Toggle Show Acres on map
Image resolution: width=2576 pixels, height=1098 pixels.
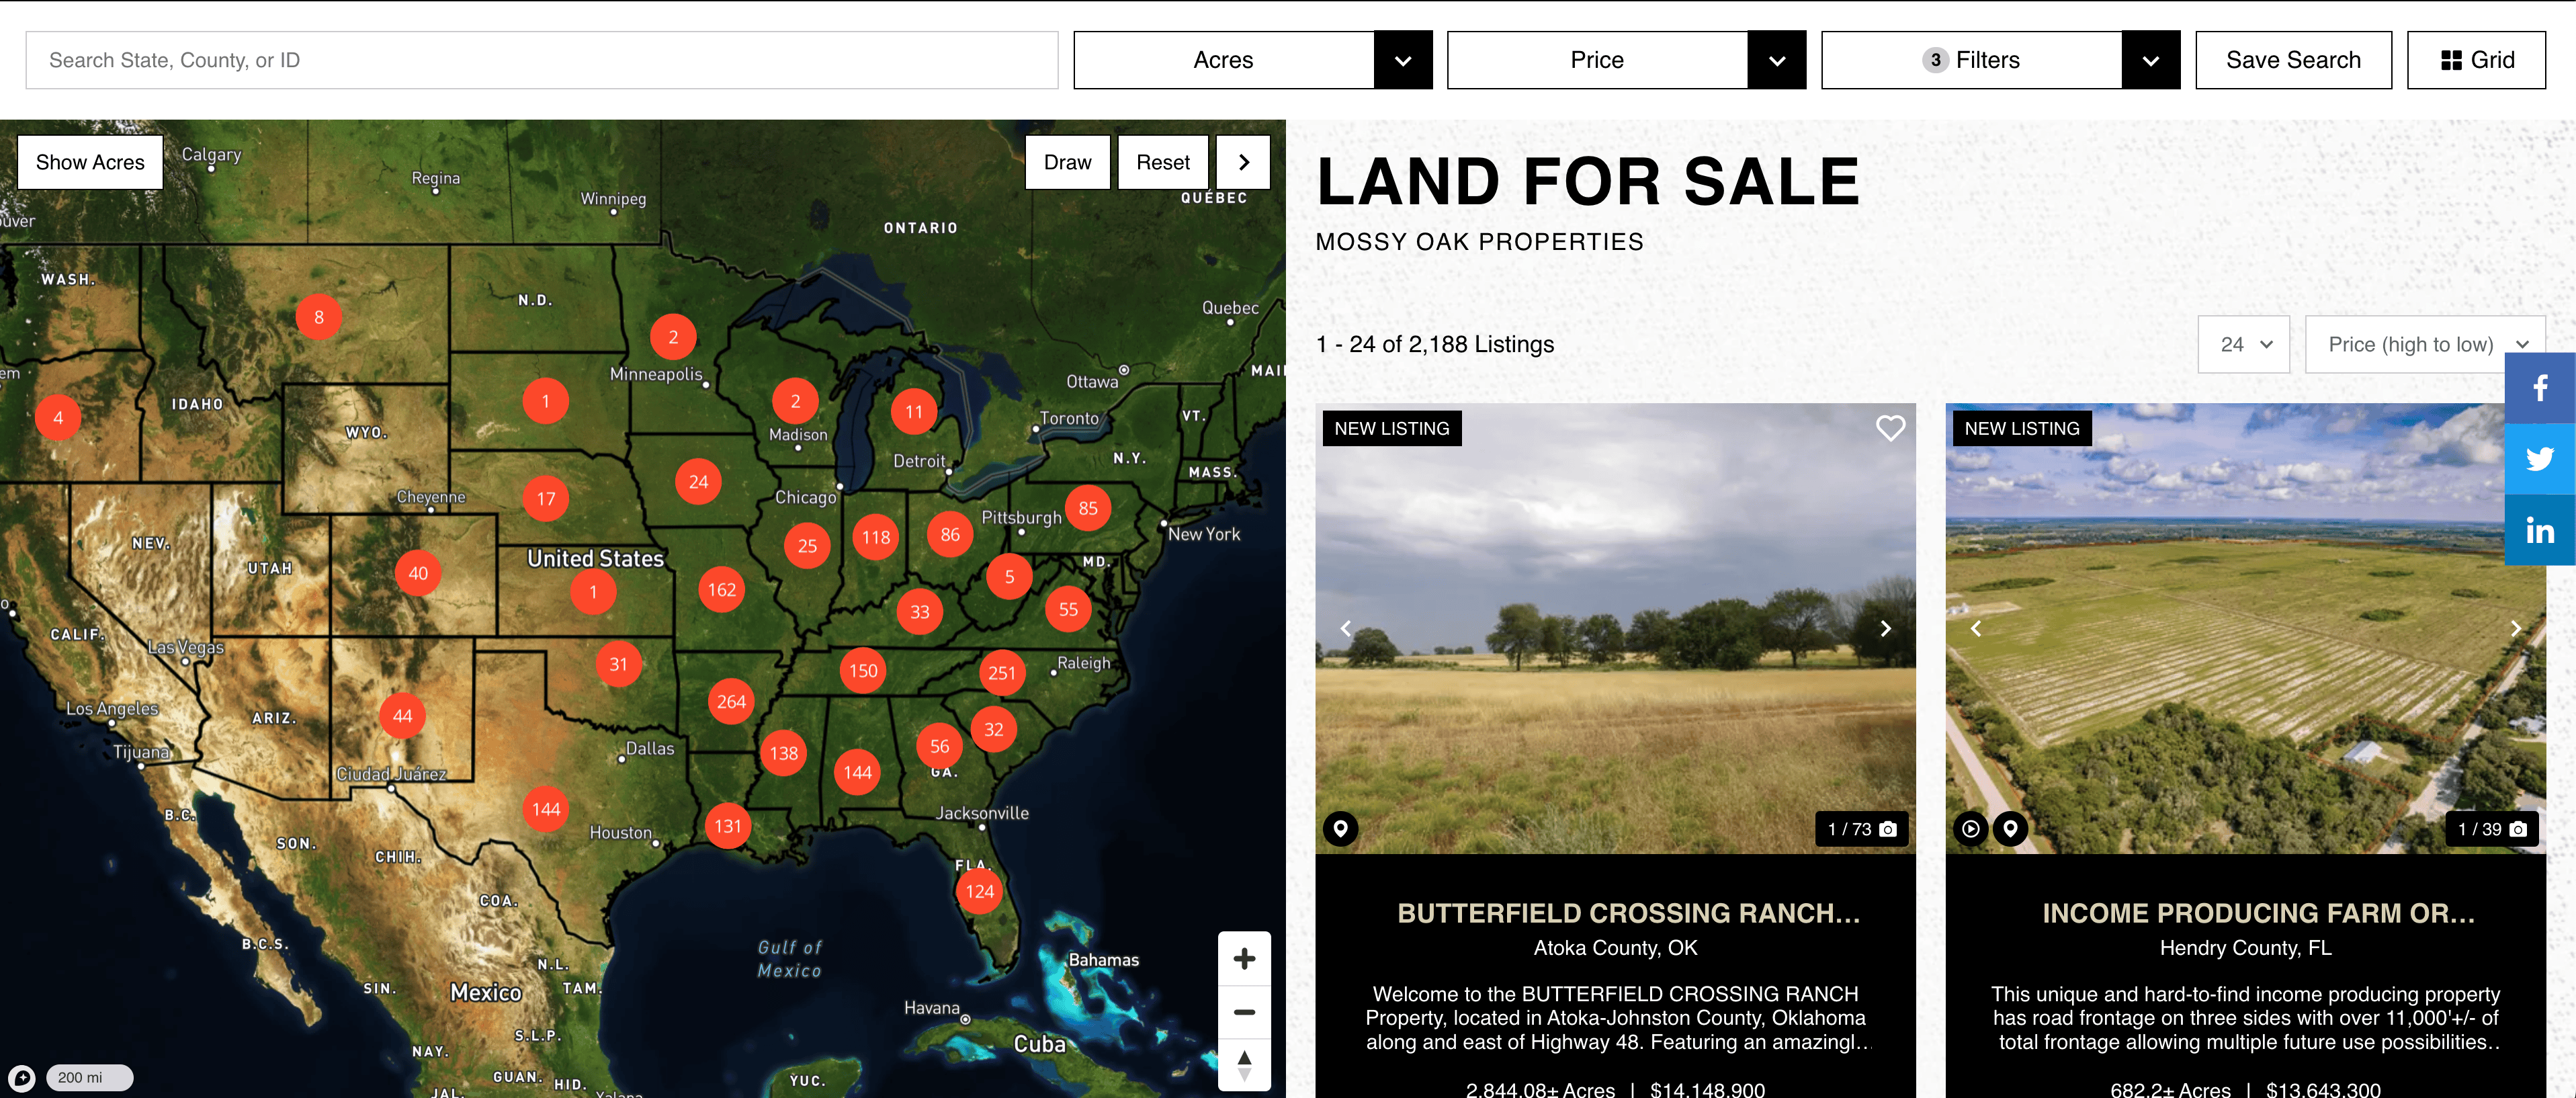coord(90,162)
